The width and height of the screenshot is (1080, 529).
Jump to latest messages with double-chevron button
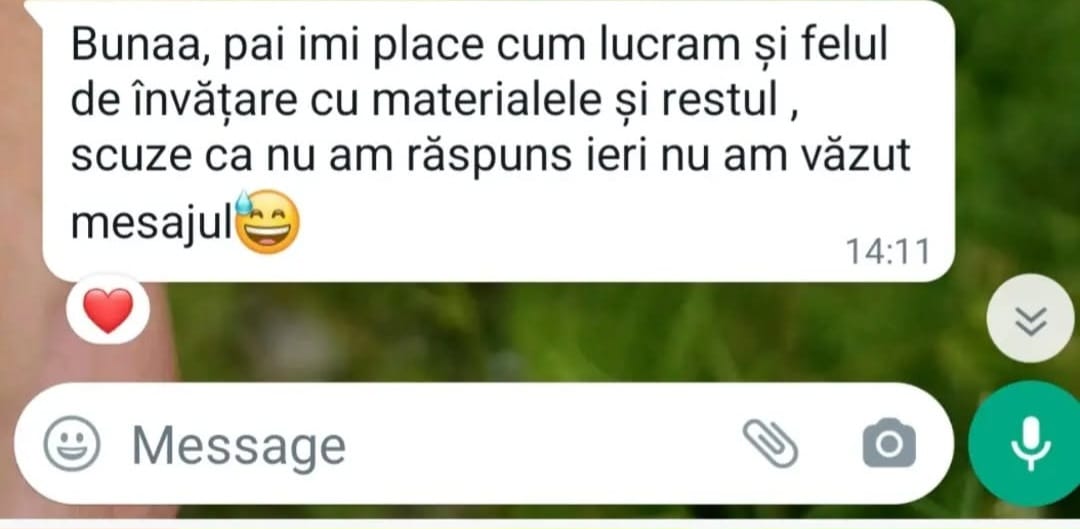click(x=1030, y=318)
